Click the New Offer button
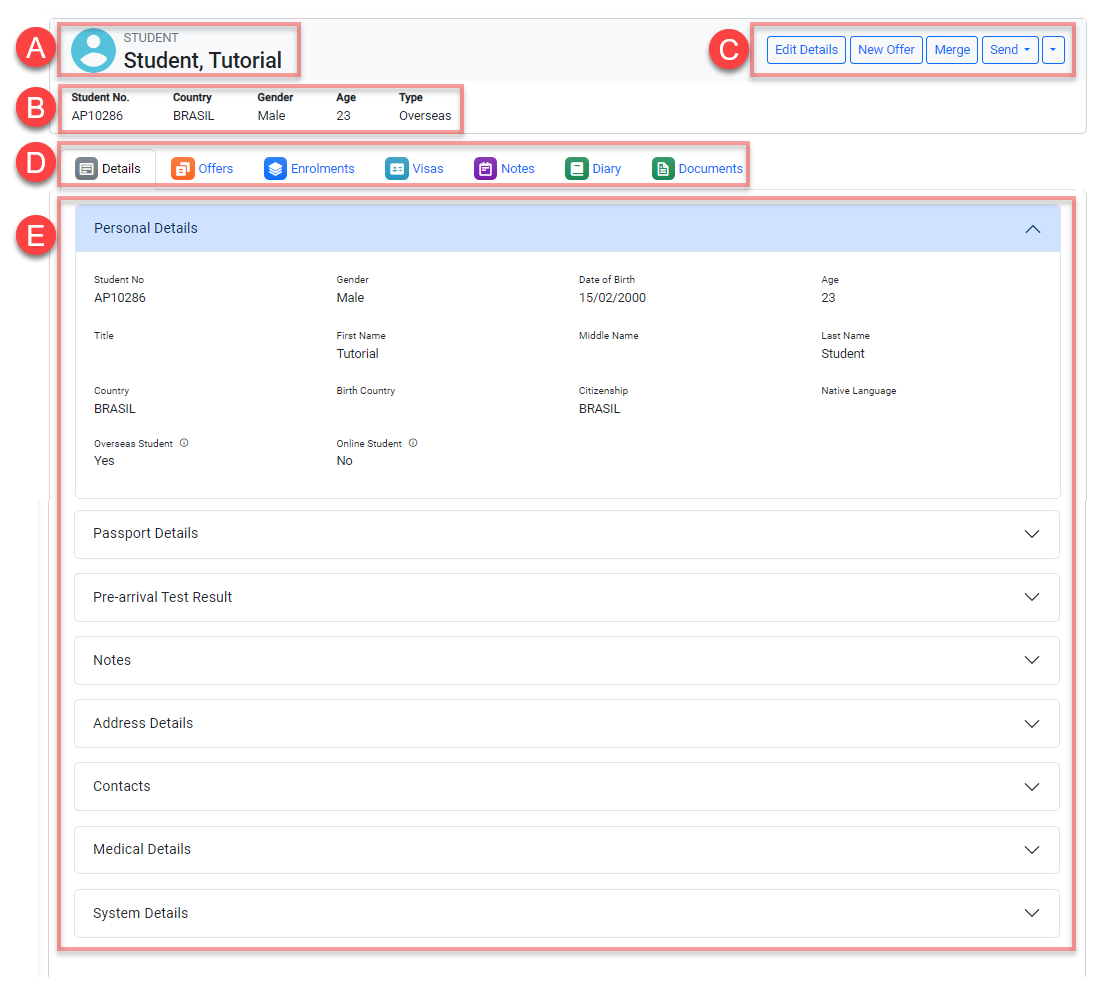This screenshot has width=1107, height=986. click(886, 50)
